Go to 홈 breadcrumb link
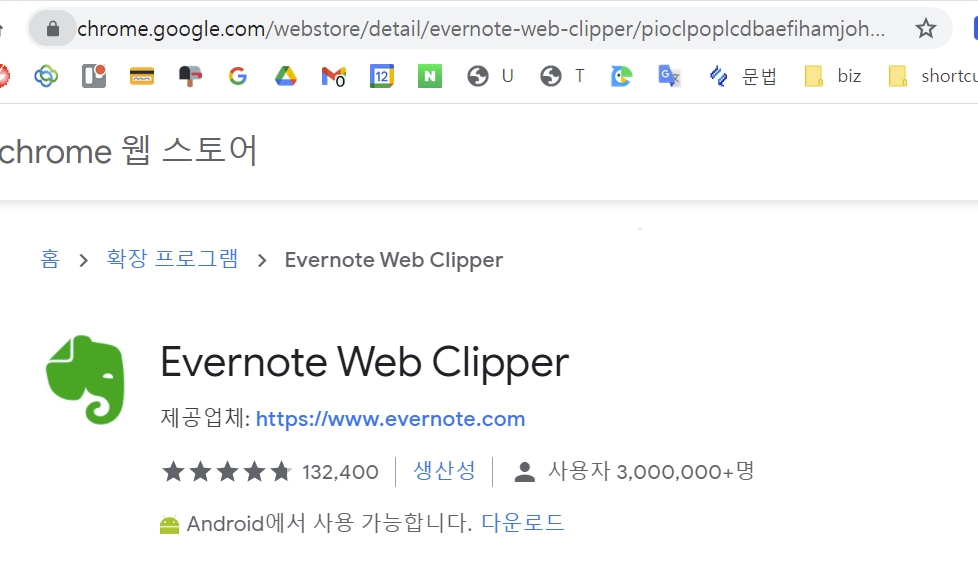Image resolution: width=978 pixels, height=564 pixels. [x=50, y=259]
